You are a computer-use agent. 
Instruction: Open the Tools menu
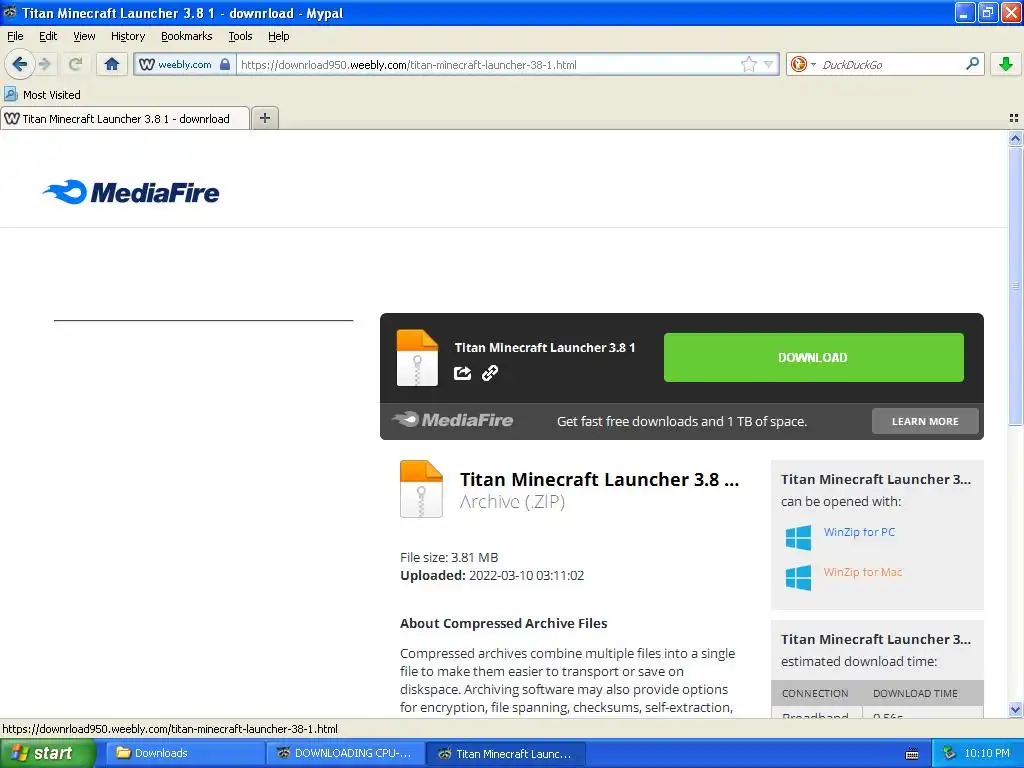click(x=240, y=36)
